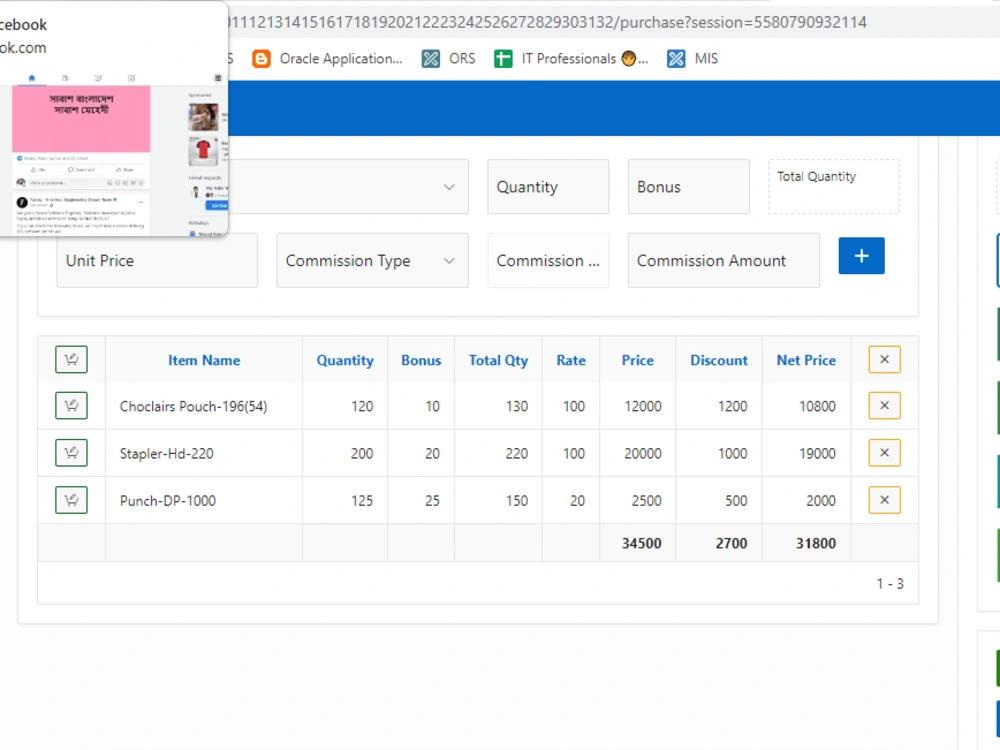Click the ORS bookmark icon
The image size is (1000, 750).
click(x=431, y=59)
